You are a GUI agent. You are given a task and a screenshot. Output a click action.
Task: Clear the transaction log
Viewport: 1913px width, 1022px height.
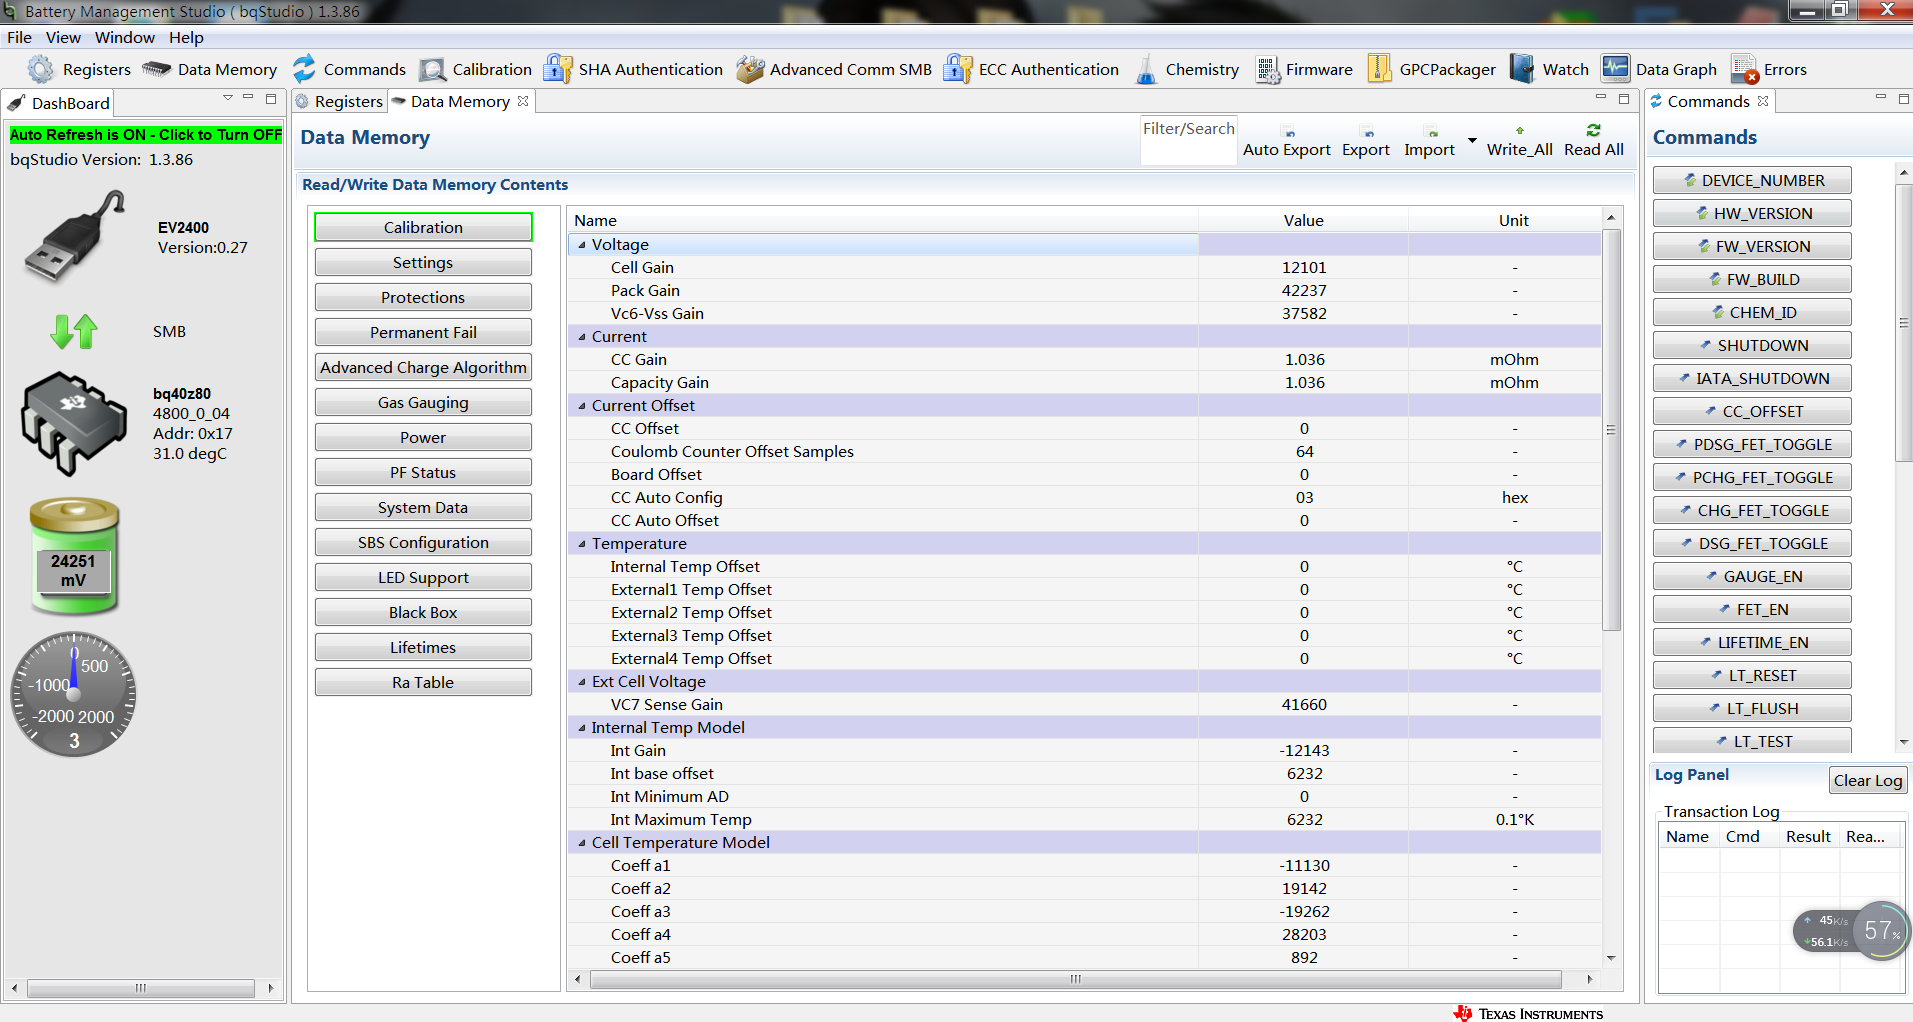point(1868,780)
